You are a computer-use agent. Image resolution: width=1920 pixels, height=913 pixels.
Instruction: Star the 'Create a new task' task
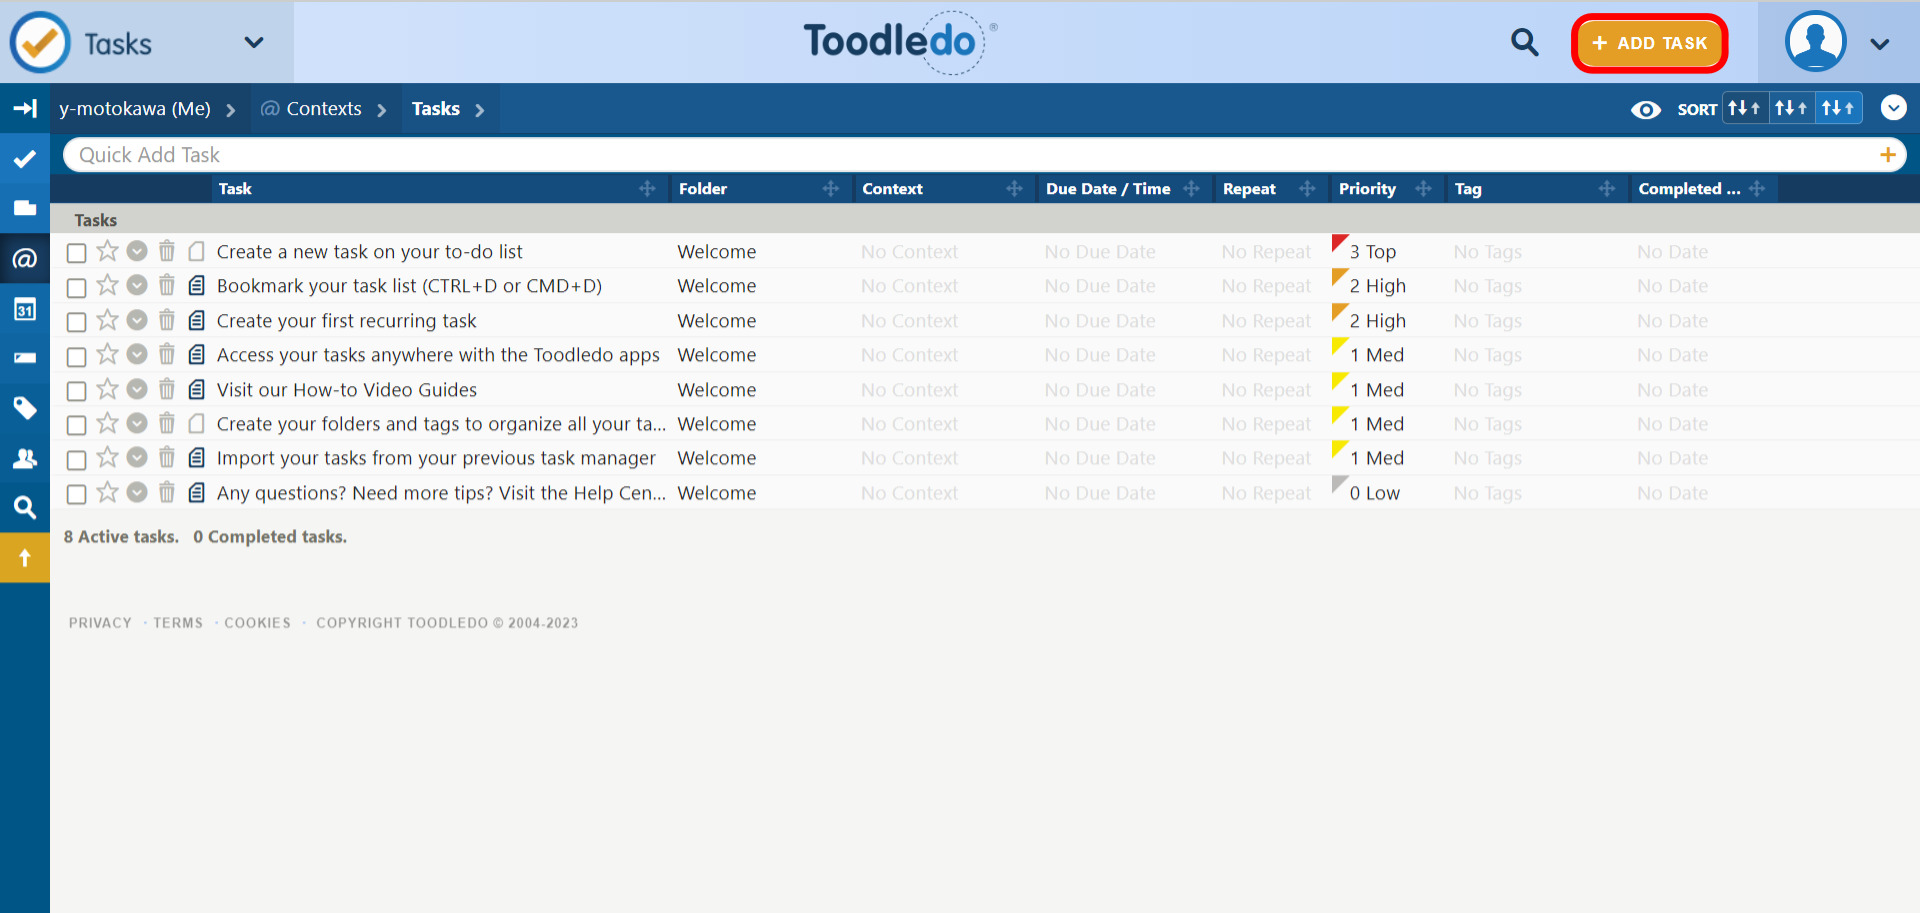coord(107,251)
